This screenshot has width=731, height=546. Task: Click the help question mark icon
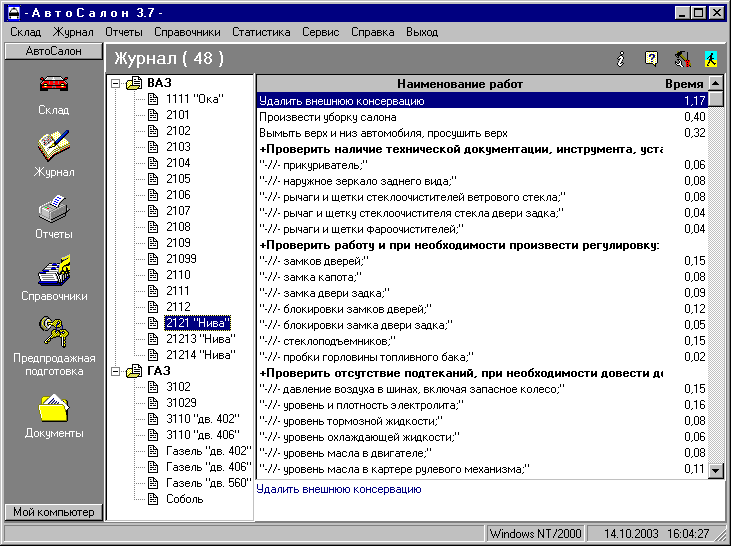651,59
